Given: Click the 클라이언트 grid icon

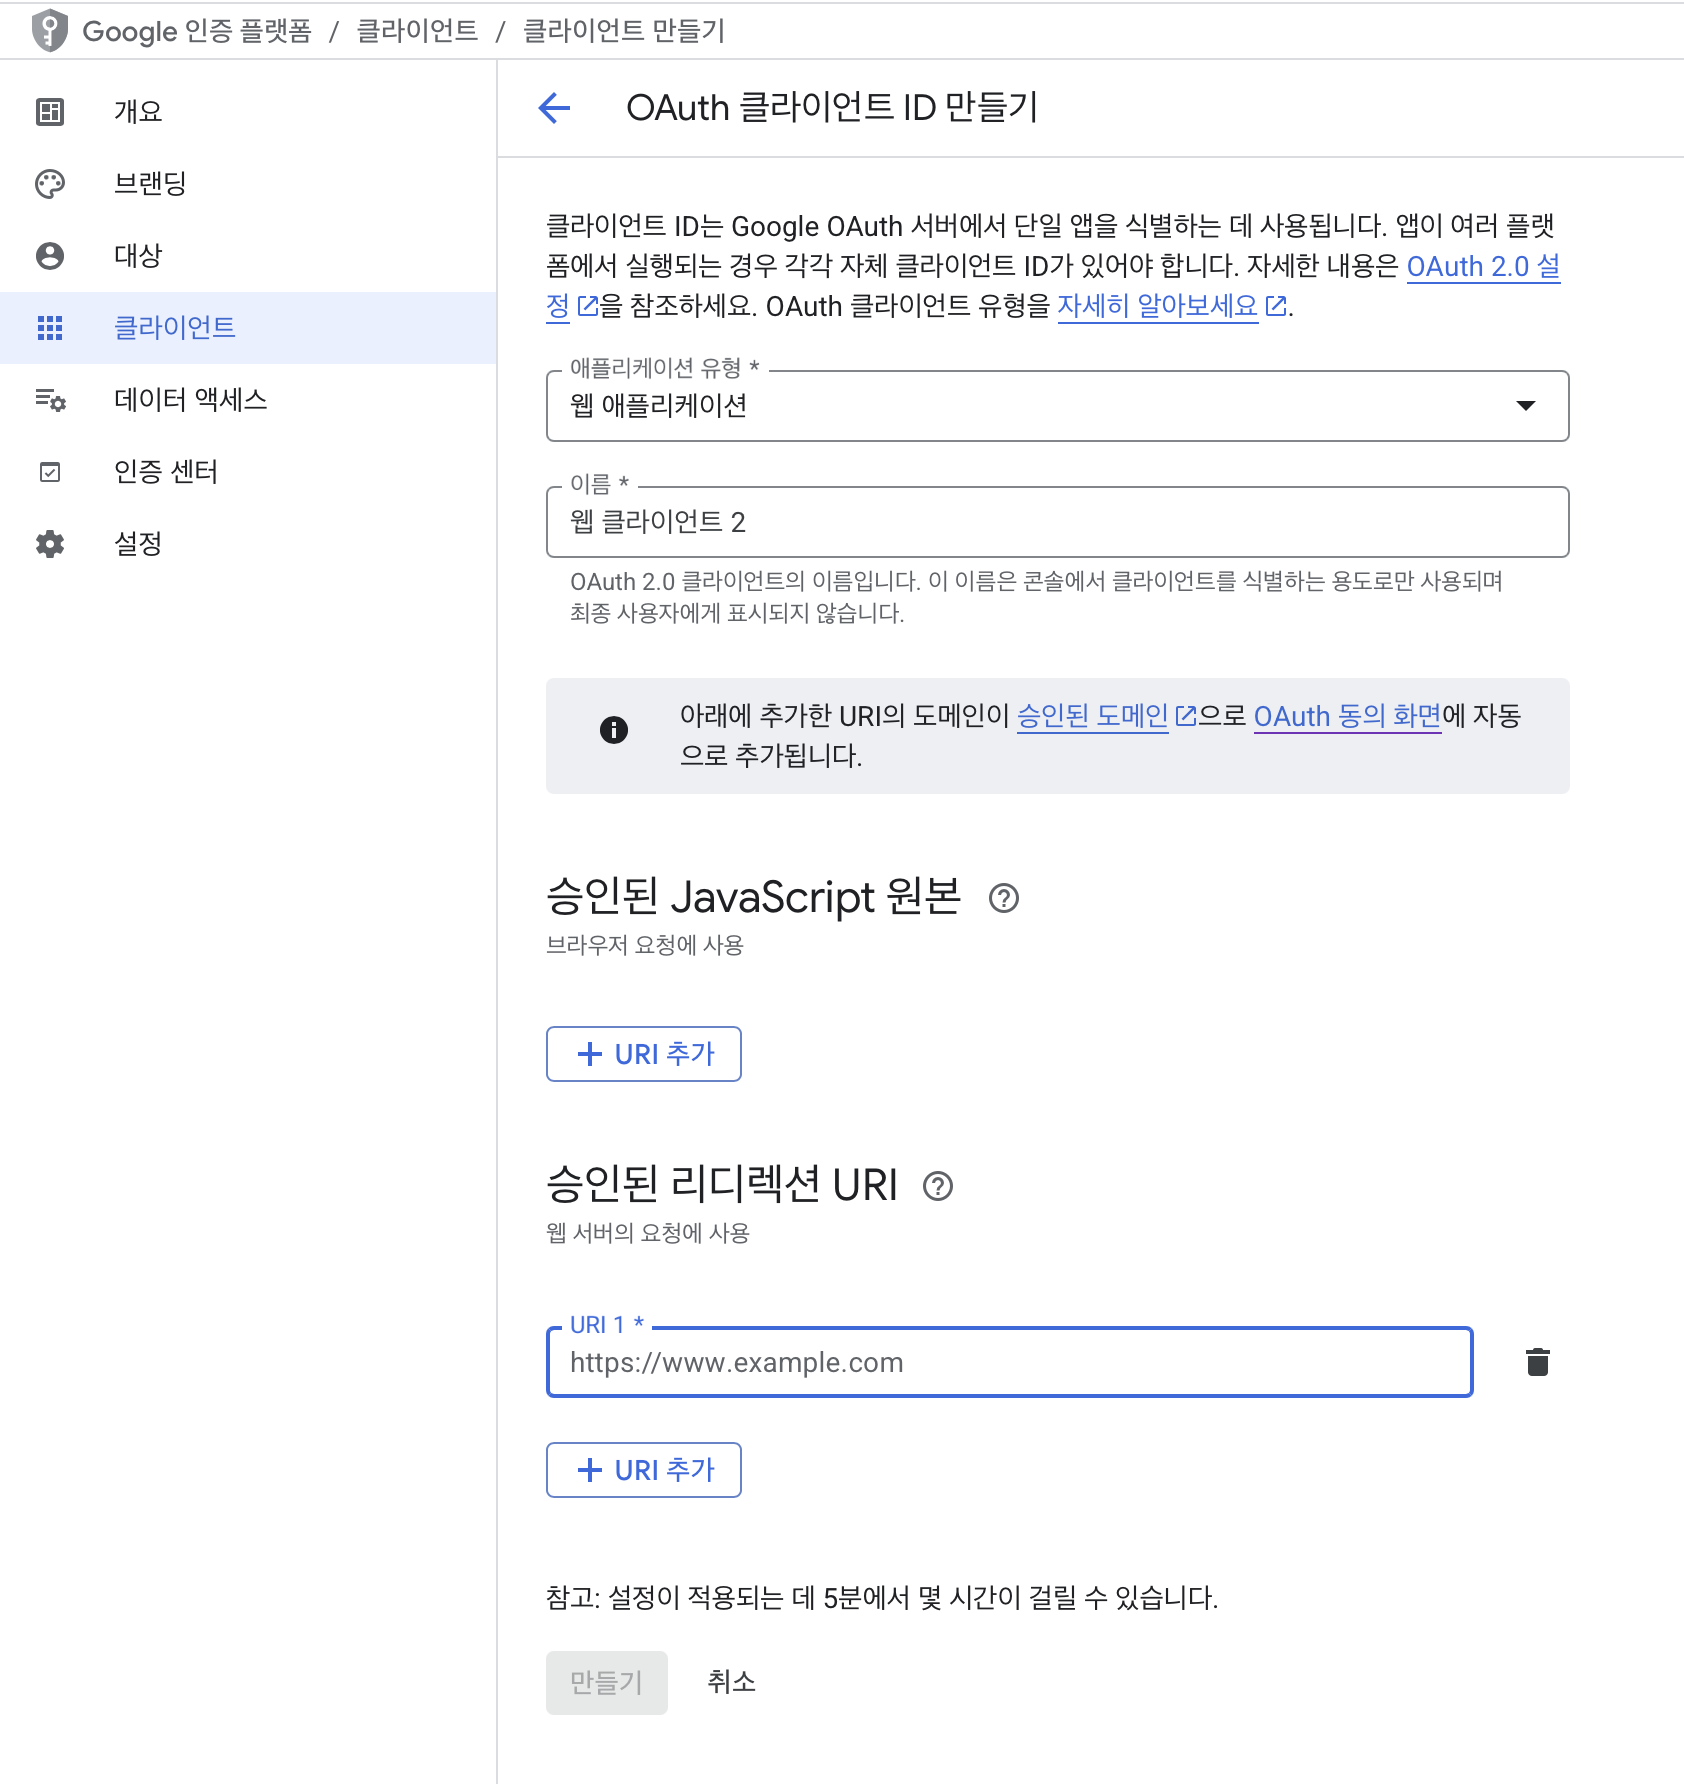Looking at the screenshot, I should (x=50, y=328).
